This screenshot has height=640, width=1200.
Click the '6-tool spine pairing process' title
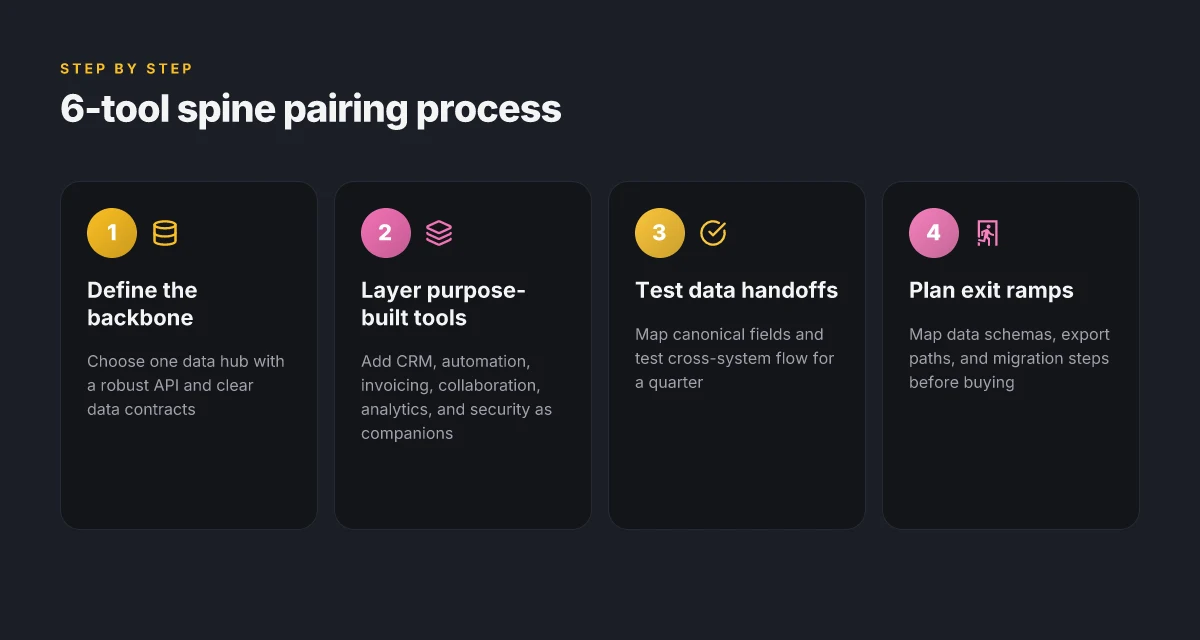pos(310,109)
